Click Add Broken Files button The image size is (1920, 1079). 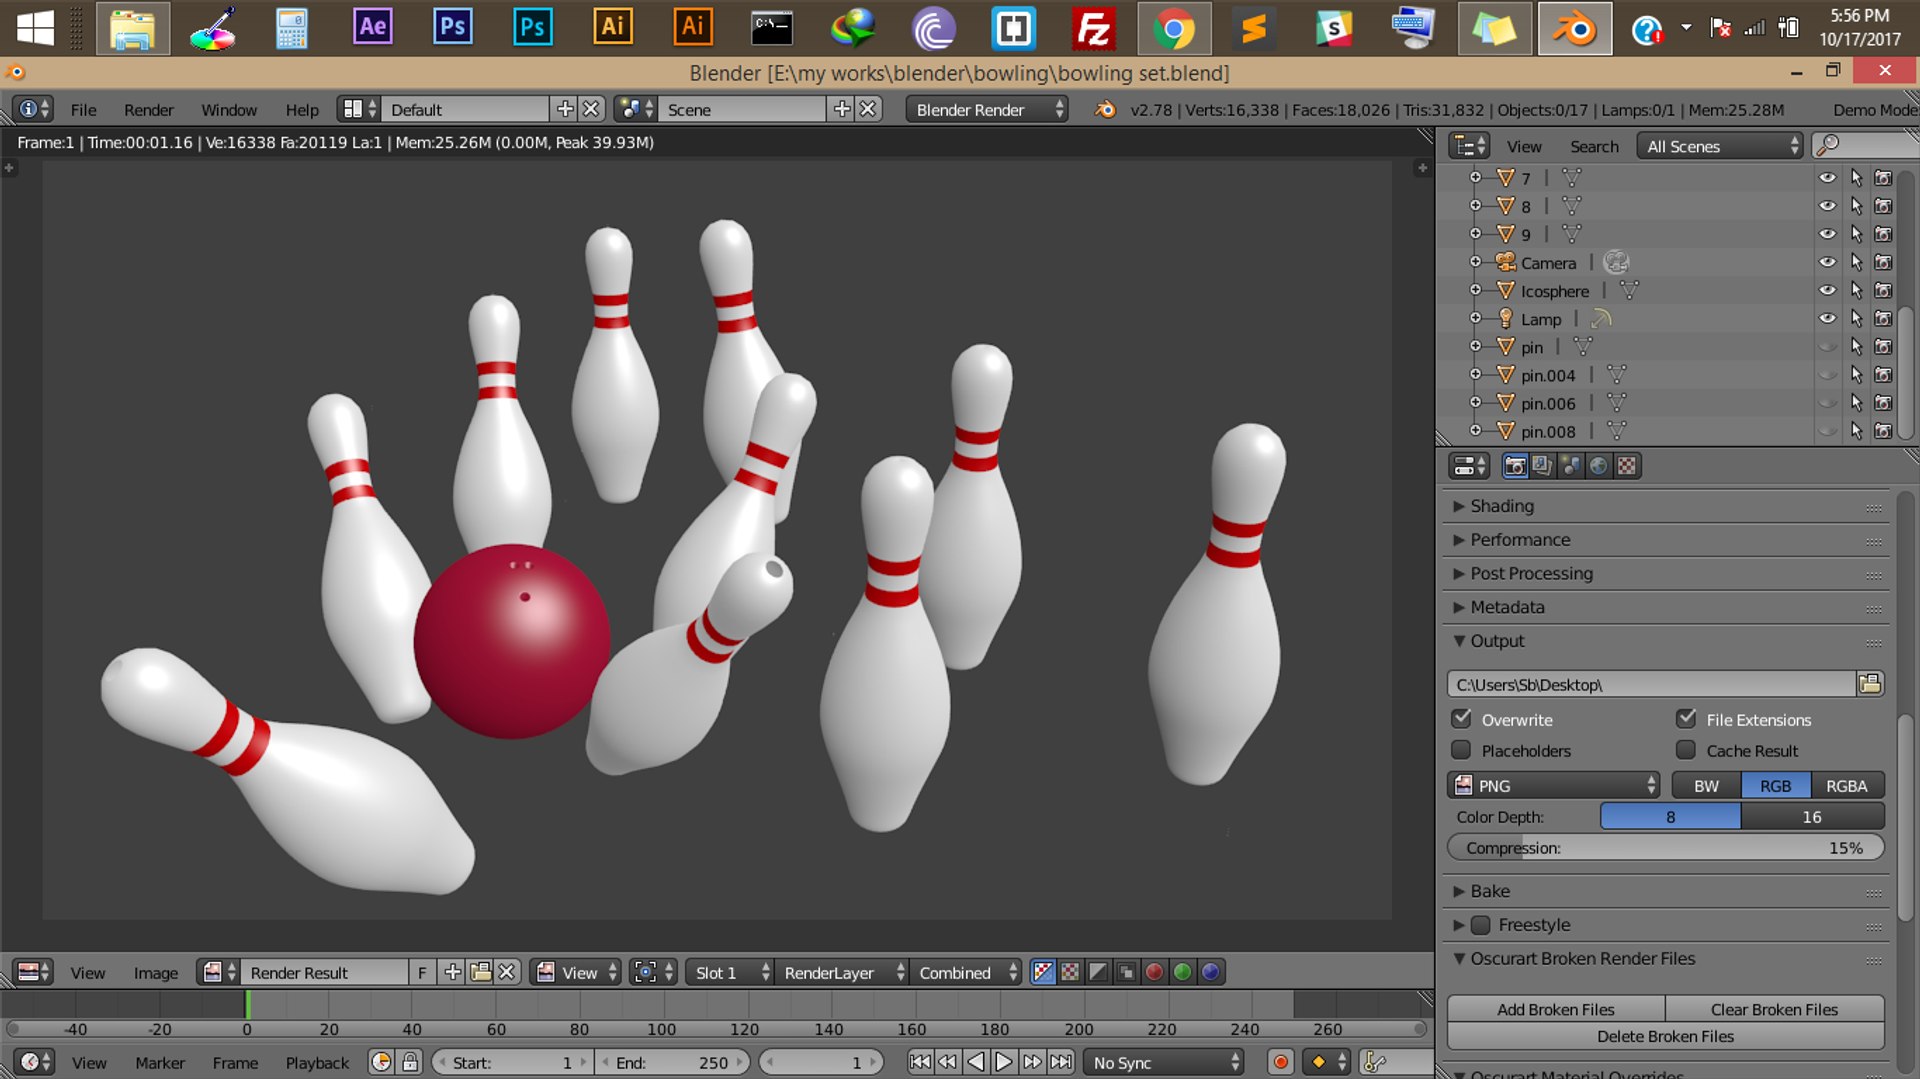[1555, 1009]
